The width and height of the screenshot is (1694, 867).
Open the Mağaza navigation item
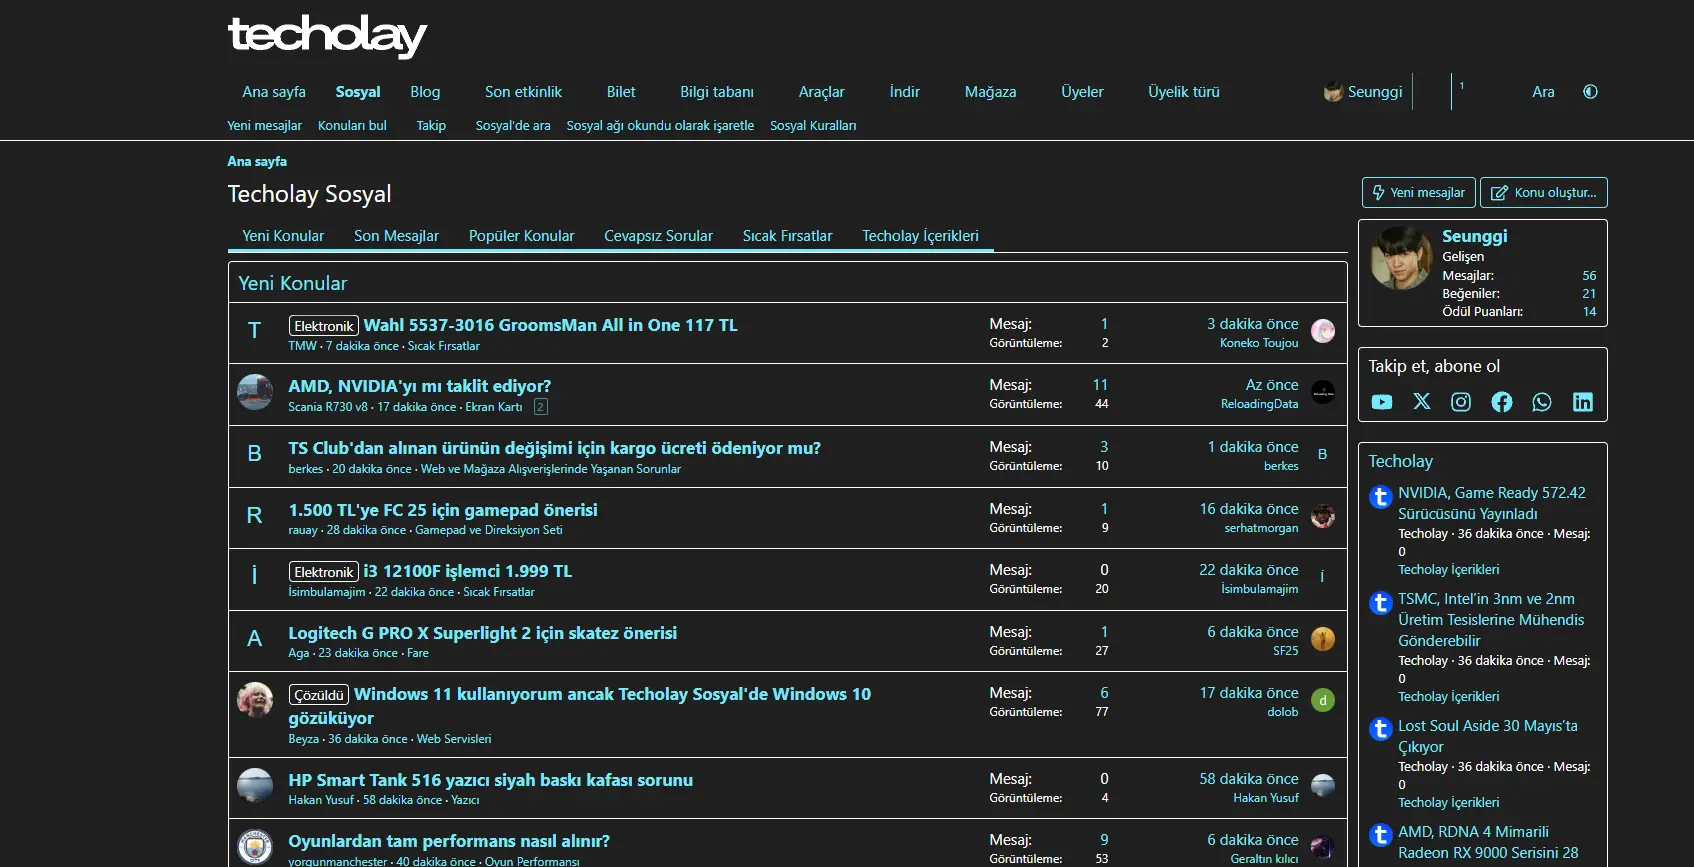coord(990,92)
